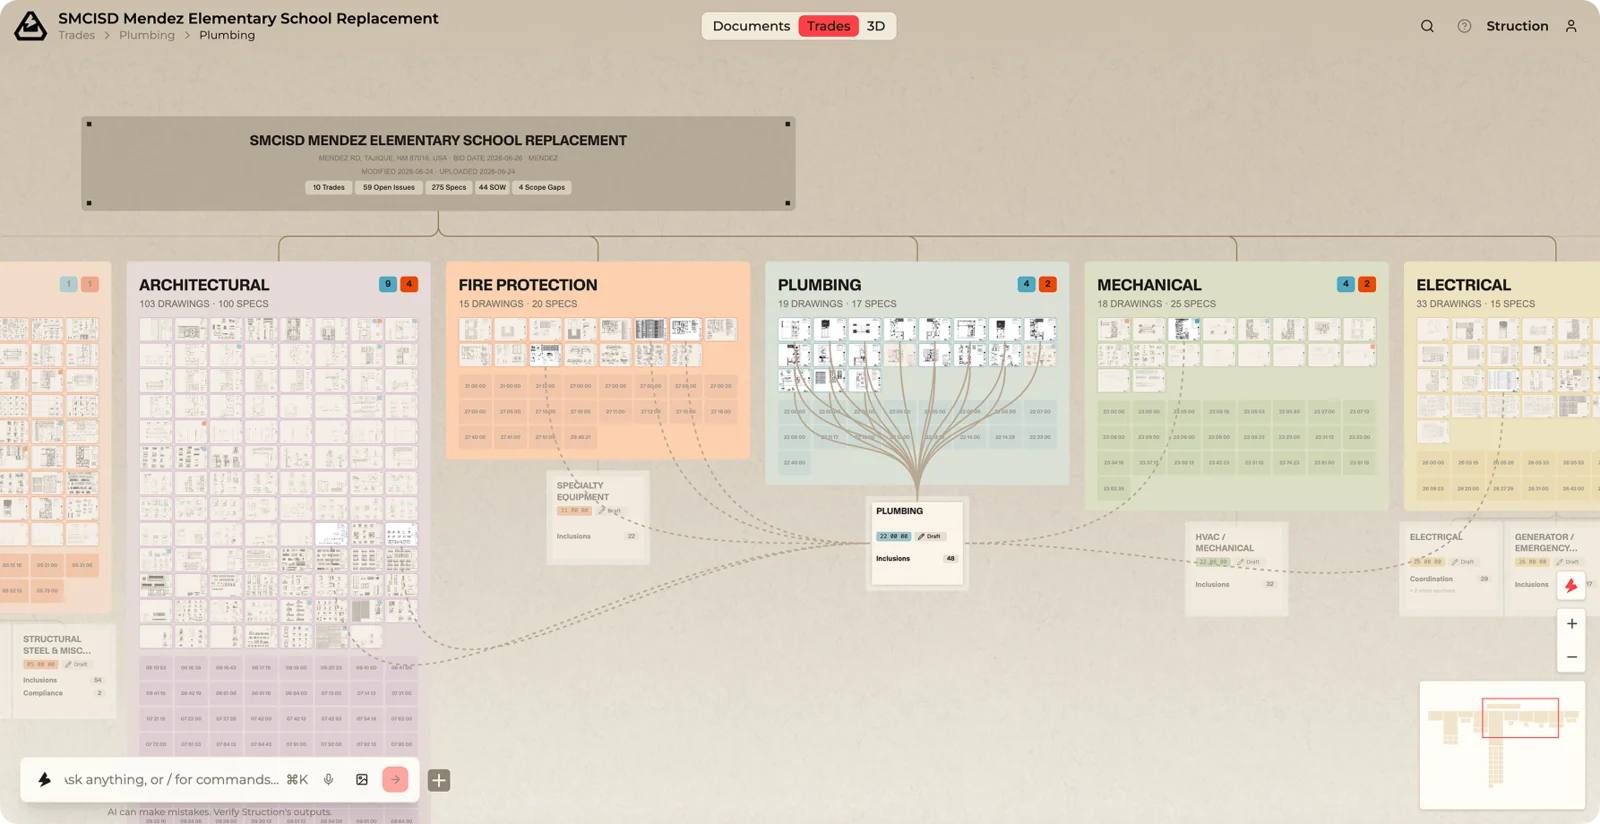Image resolution: width=1600 pixels, height=824 pixels.
Task: Click the 59 Open Issues chip
Action: pyautogui.click(x=388, y=187)
